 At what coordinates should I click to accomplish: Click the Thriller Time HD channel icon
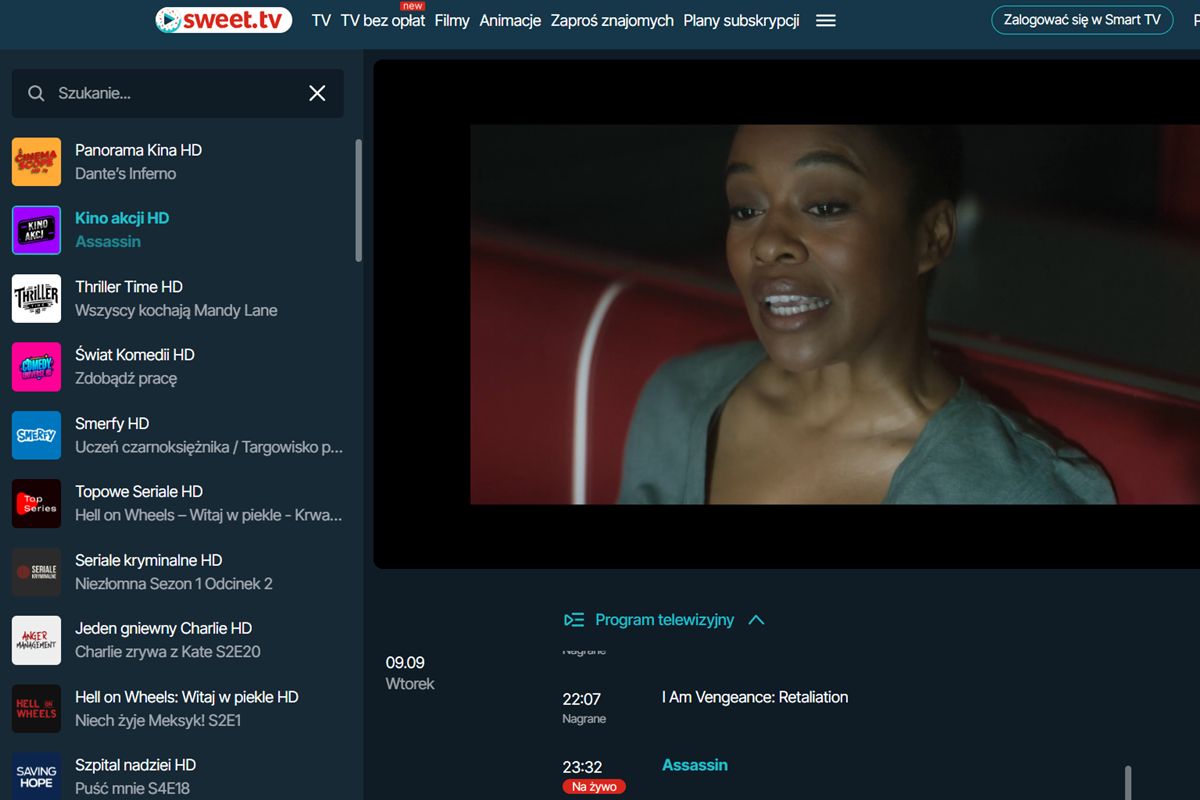click(36, 298)
